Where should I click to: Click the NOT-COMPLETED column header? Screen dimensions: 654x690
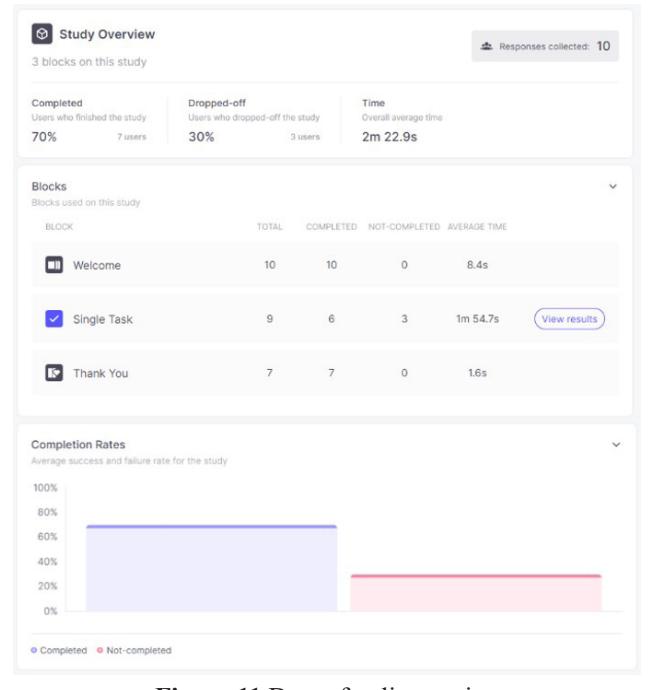[404, 227]
